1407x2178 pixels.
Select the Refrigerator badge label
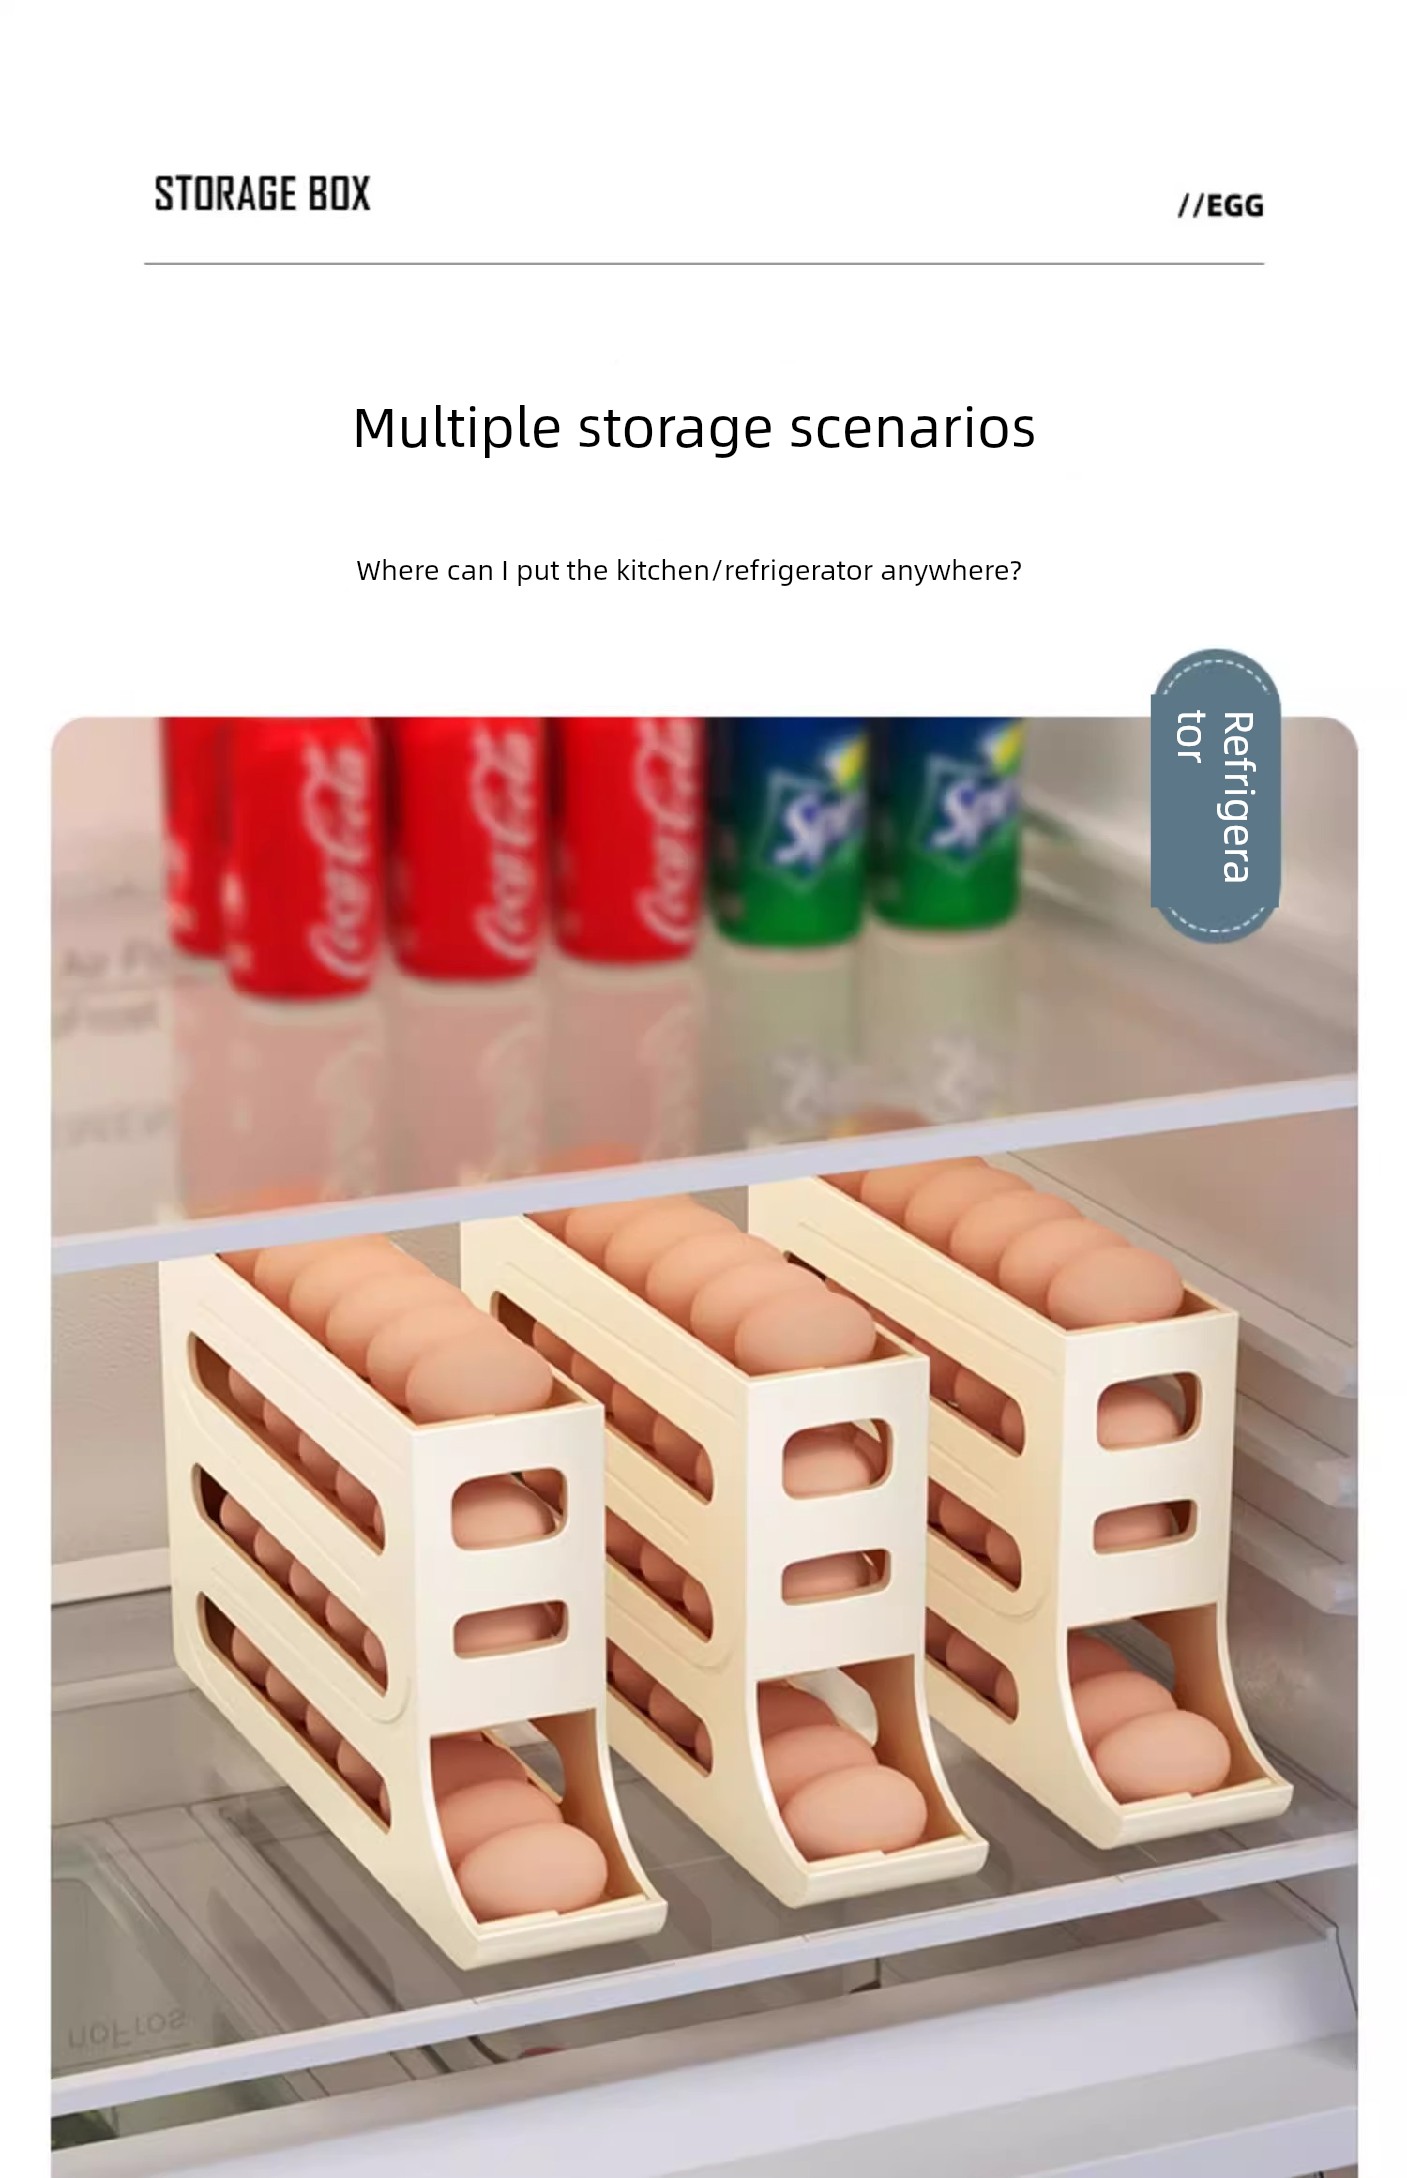(x=1215, y=796)
